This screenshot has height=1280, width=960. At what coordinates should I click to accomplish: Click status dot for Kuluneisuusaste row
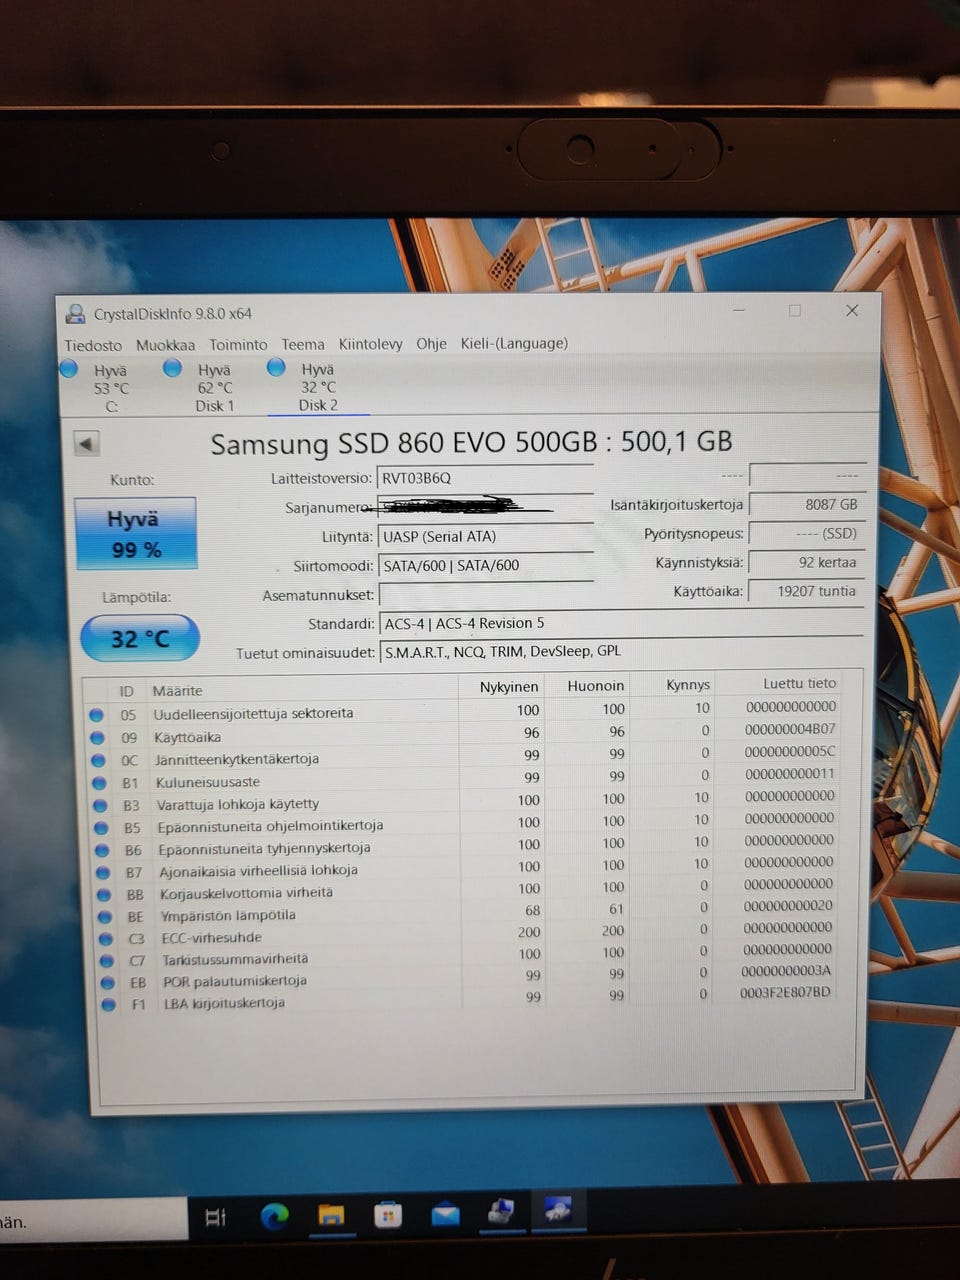click(100, 783)
